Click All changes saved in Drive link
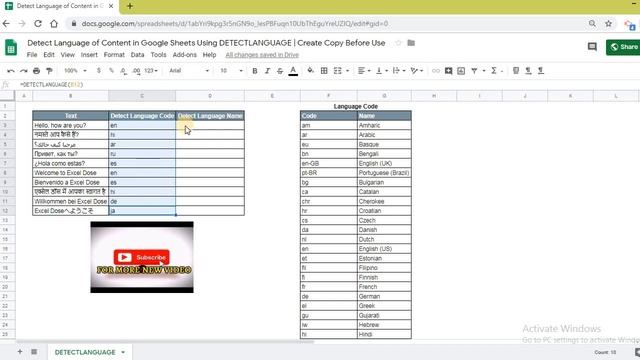 click(x=262, y=55)
